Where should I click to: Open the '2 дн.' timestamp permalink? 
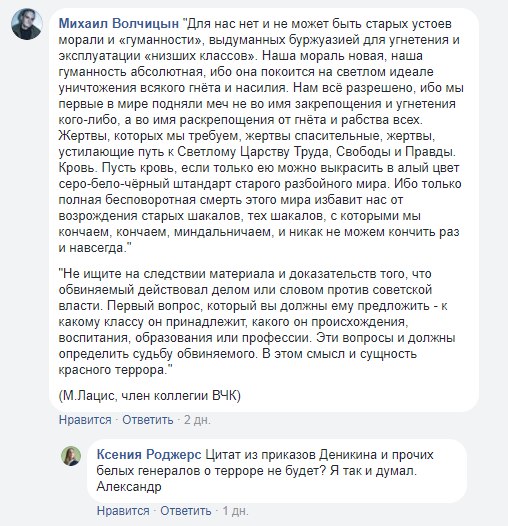(197, 420)
